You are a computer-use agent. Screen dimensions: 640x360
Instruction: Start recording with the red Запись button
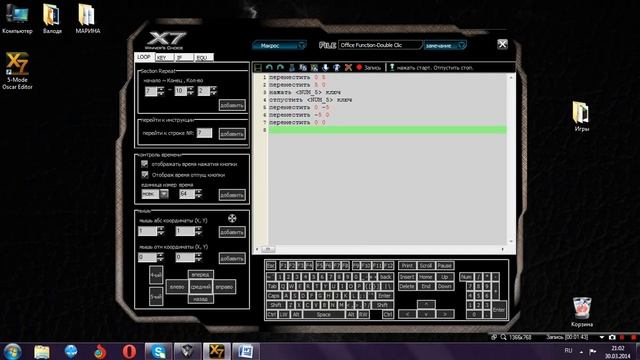369,67
